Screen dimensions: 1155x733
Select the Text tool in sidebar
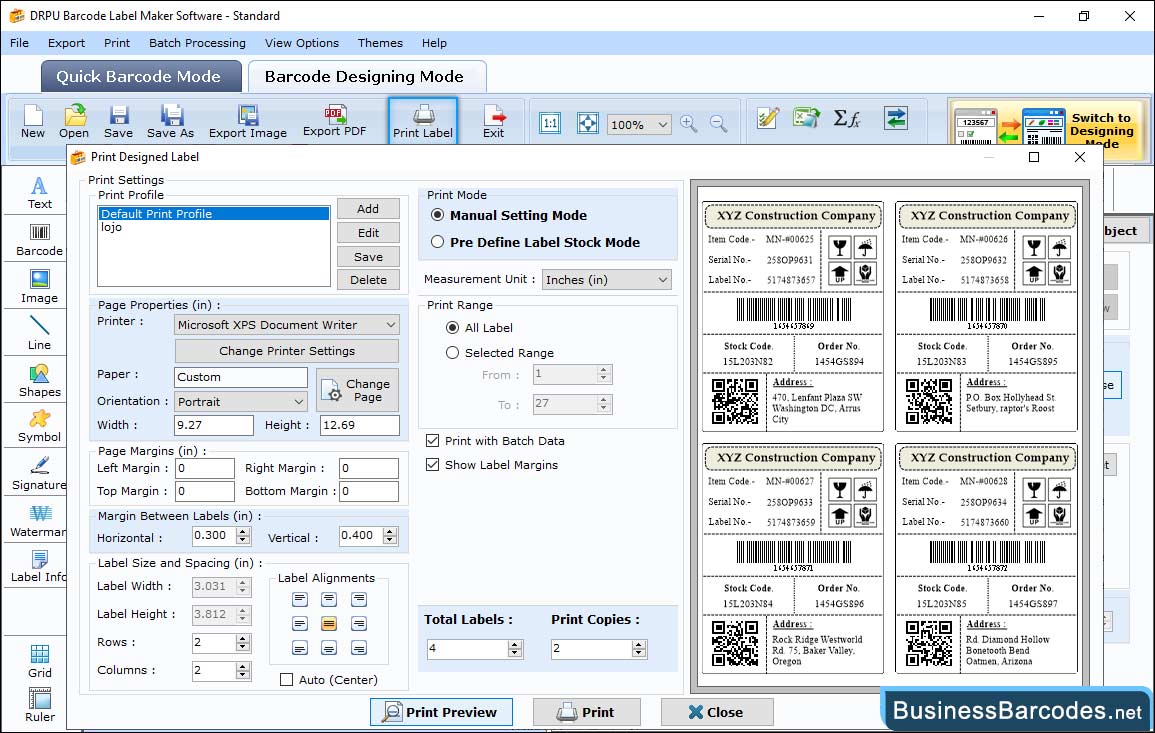coord(40,193)
